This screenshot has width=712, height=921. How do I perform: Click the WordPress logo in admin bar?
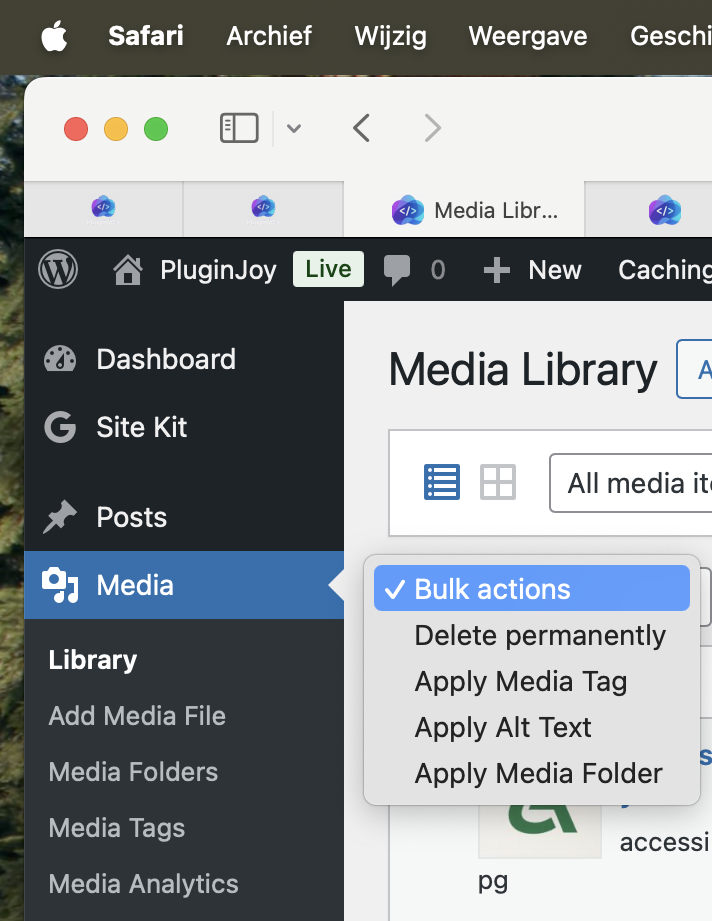tap(57, 269)
